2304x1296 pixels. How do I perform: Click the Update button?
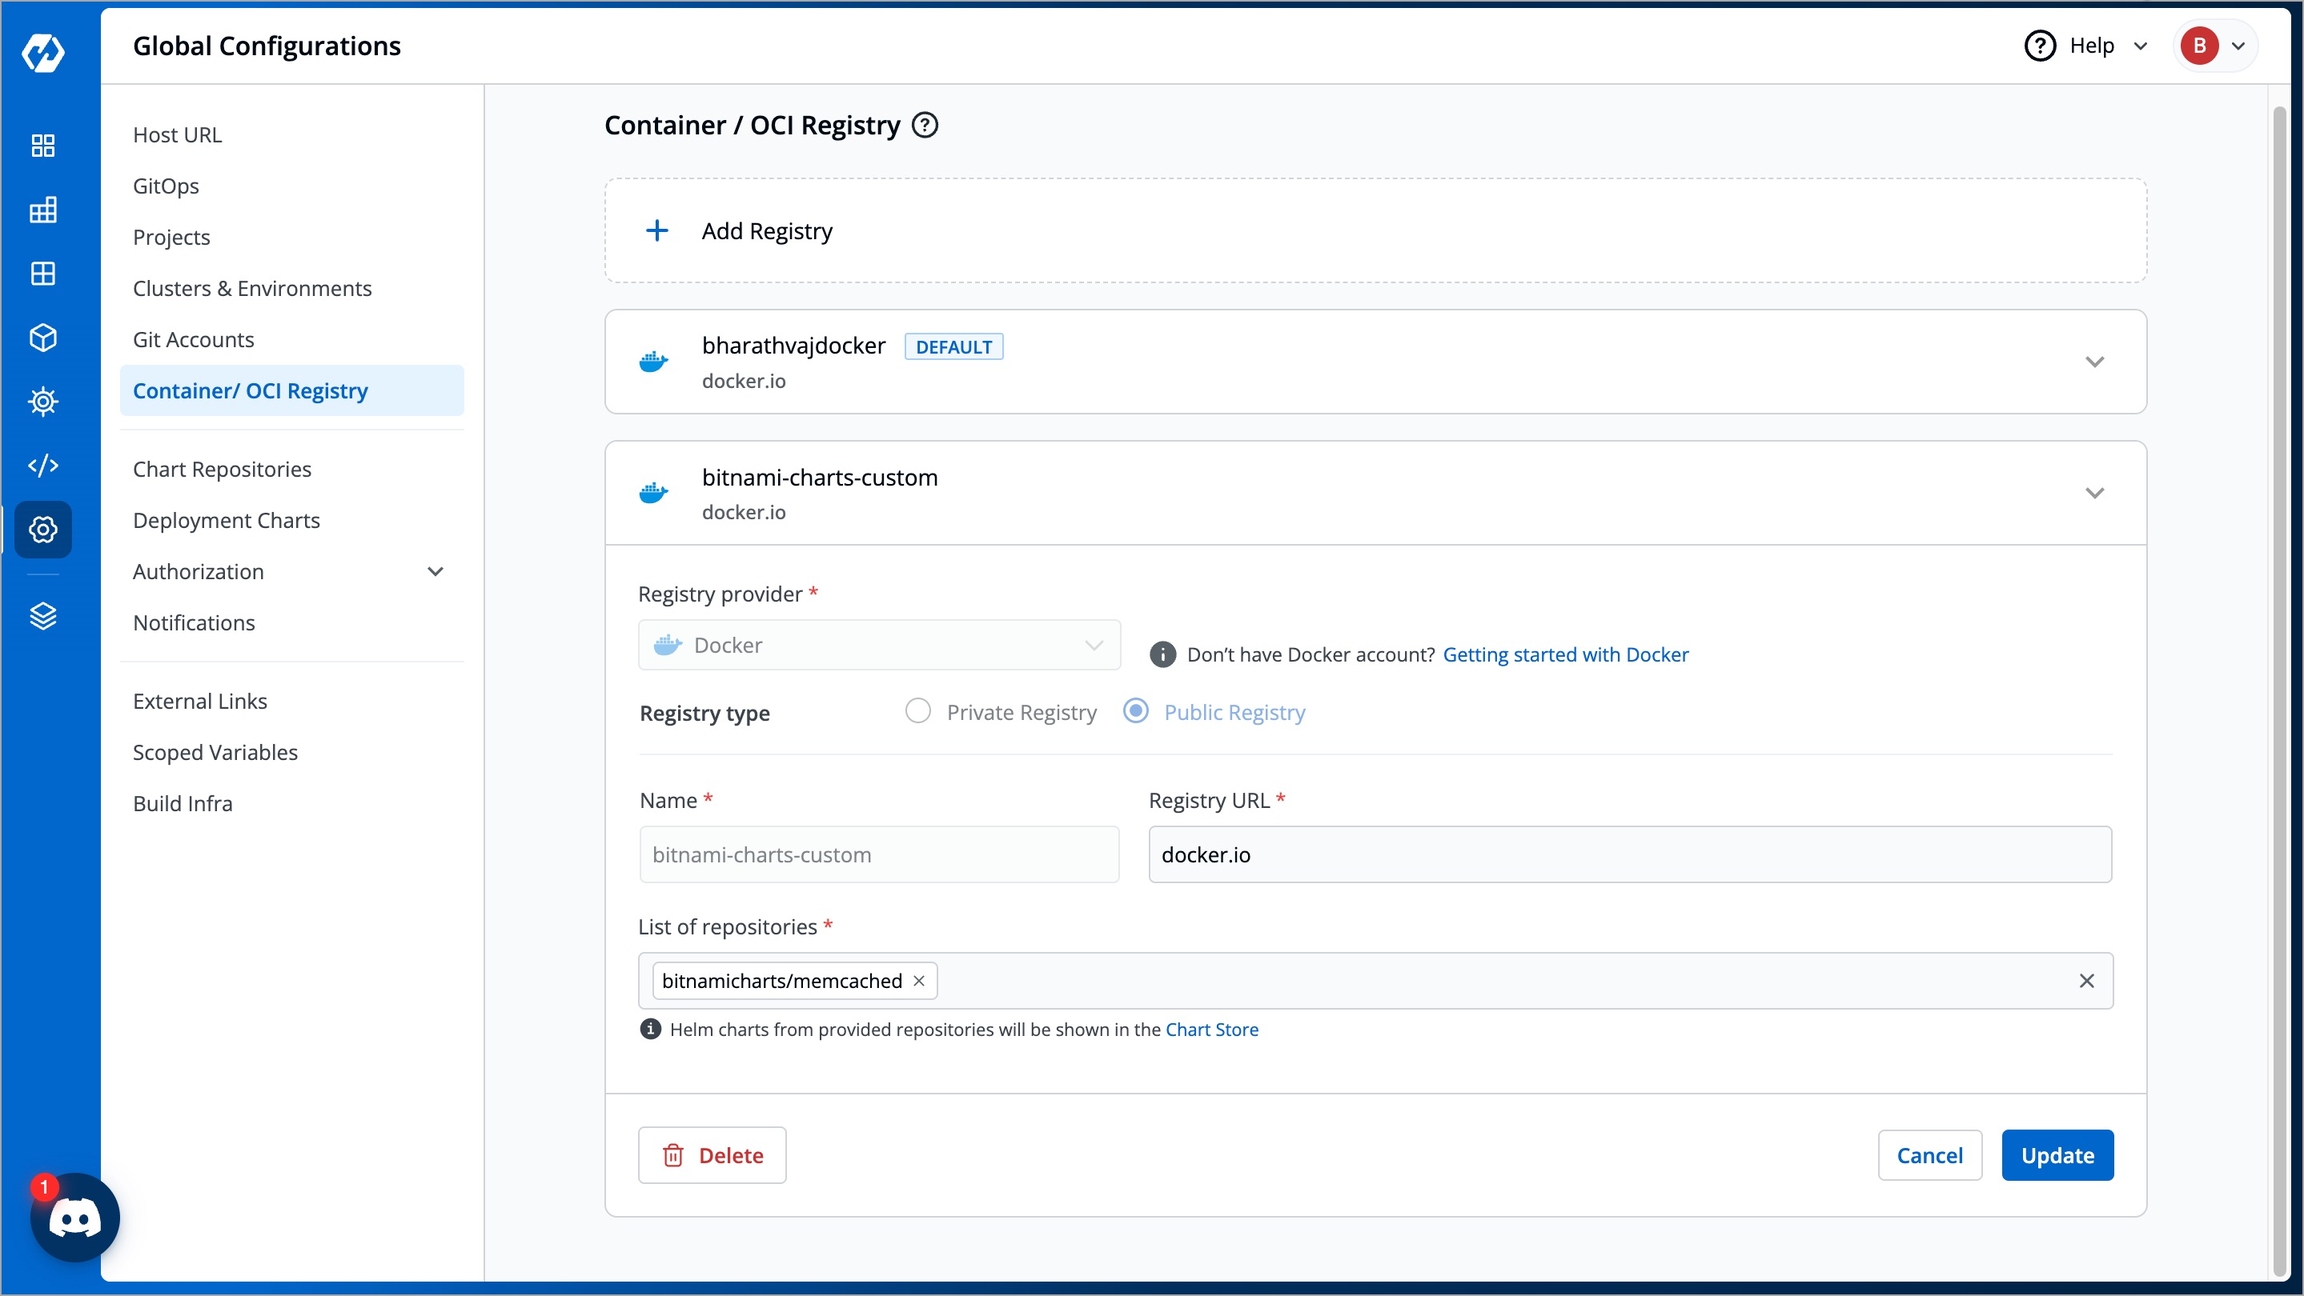[x=2056, y=1155]
